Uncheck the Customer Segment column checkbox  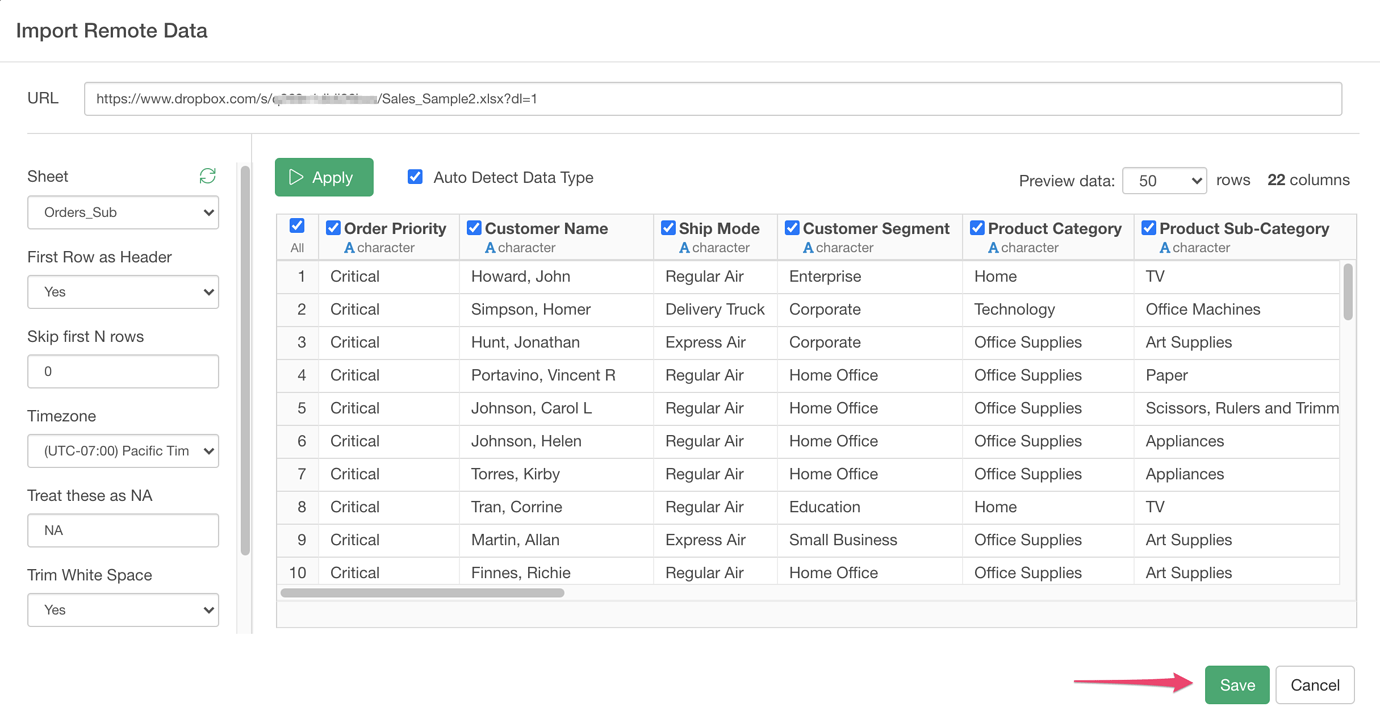(x=792, y=228)
